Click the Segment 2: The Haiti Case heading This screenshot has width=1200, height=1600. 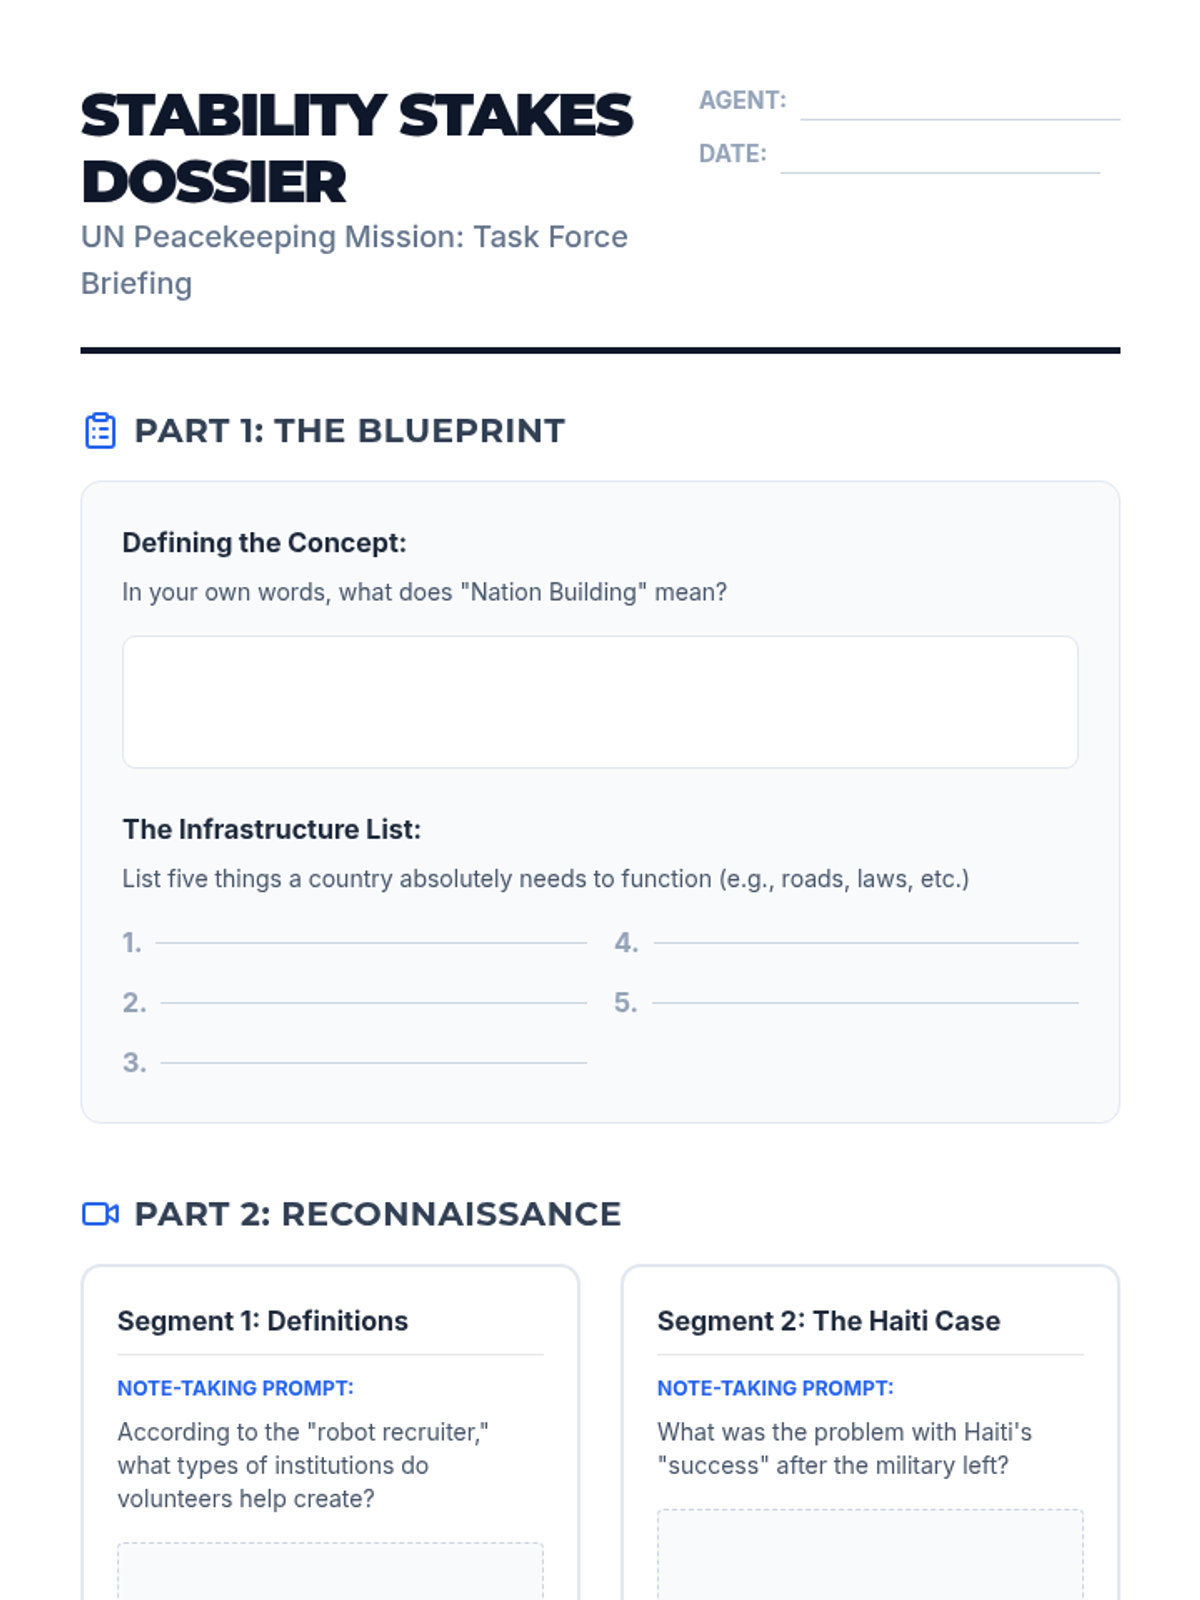(x=828, y=1321)
